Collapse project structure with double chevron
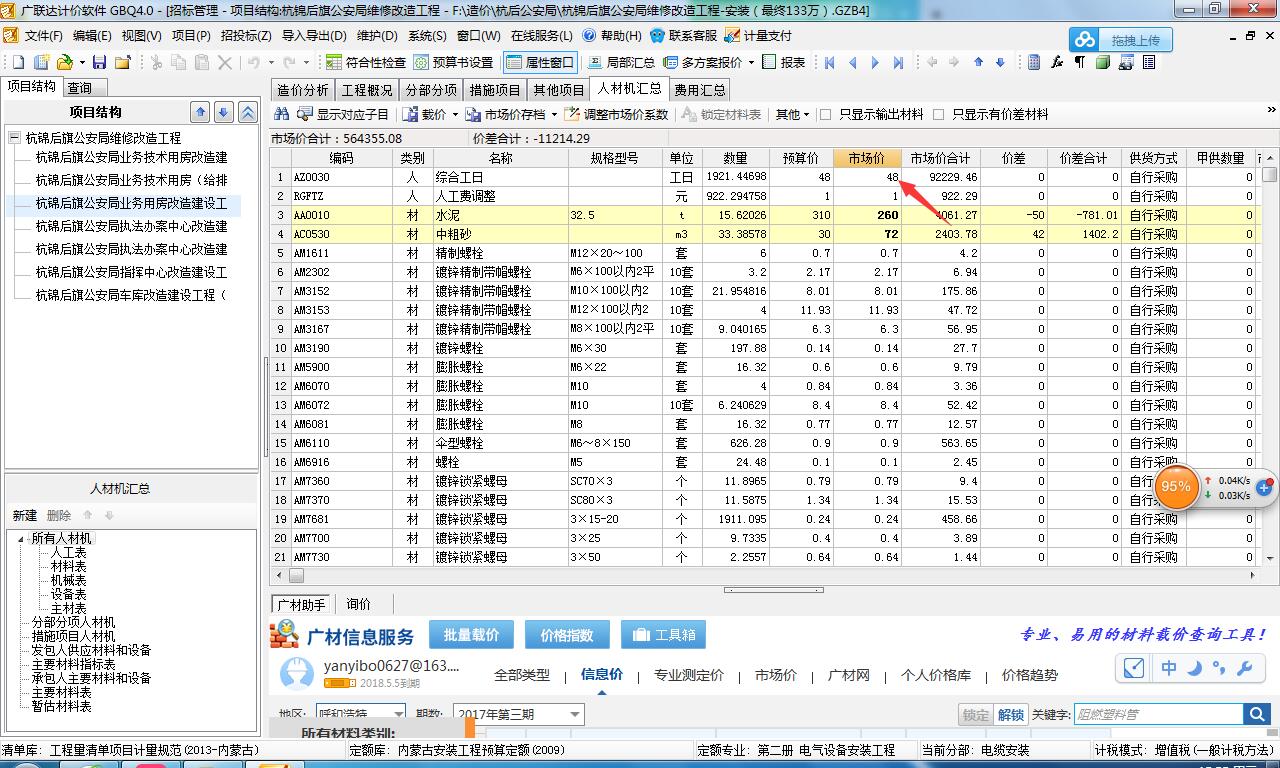 pyautogui.click(x=247, y=112)
